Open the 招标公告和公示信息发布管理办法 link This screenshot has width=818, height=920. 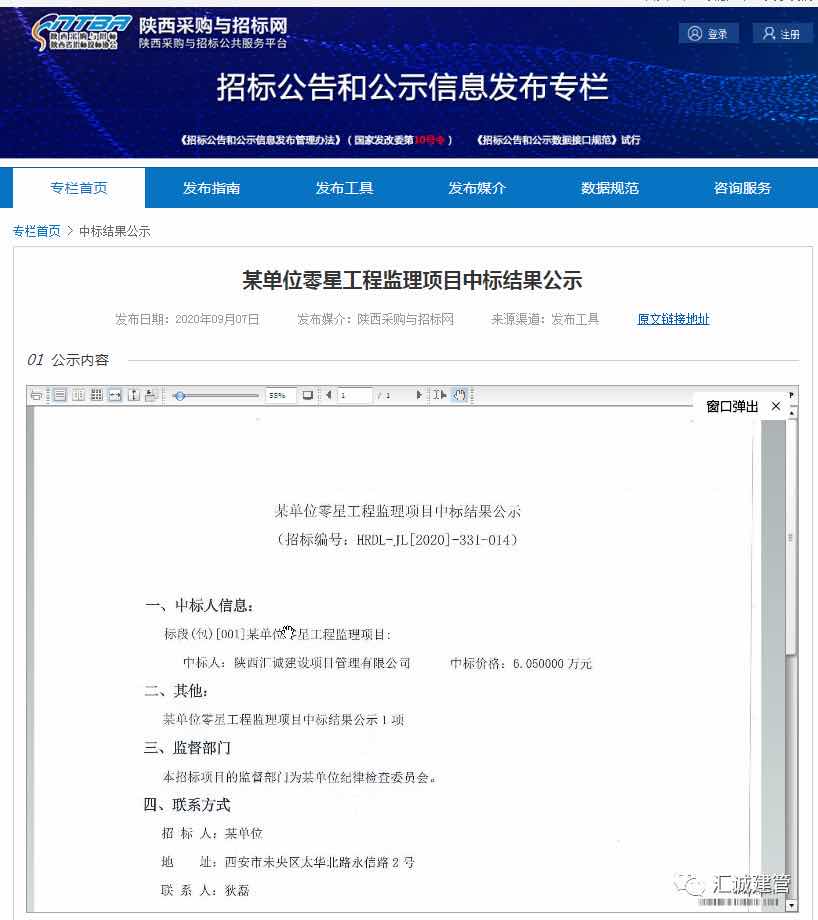point(261,140)
